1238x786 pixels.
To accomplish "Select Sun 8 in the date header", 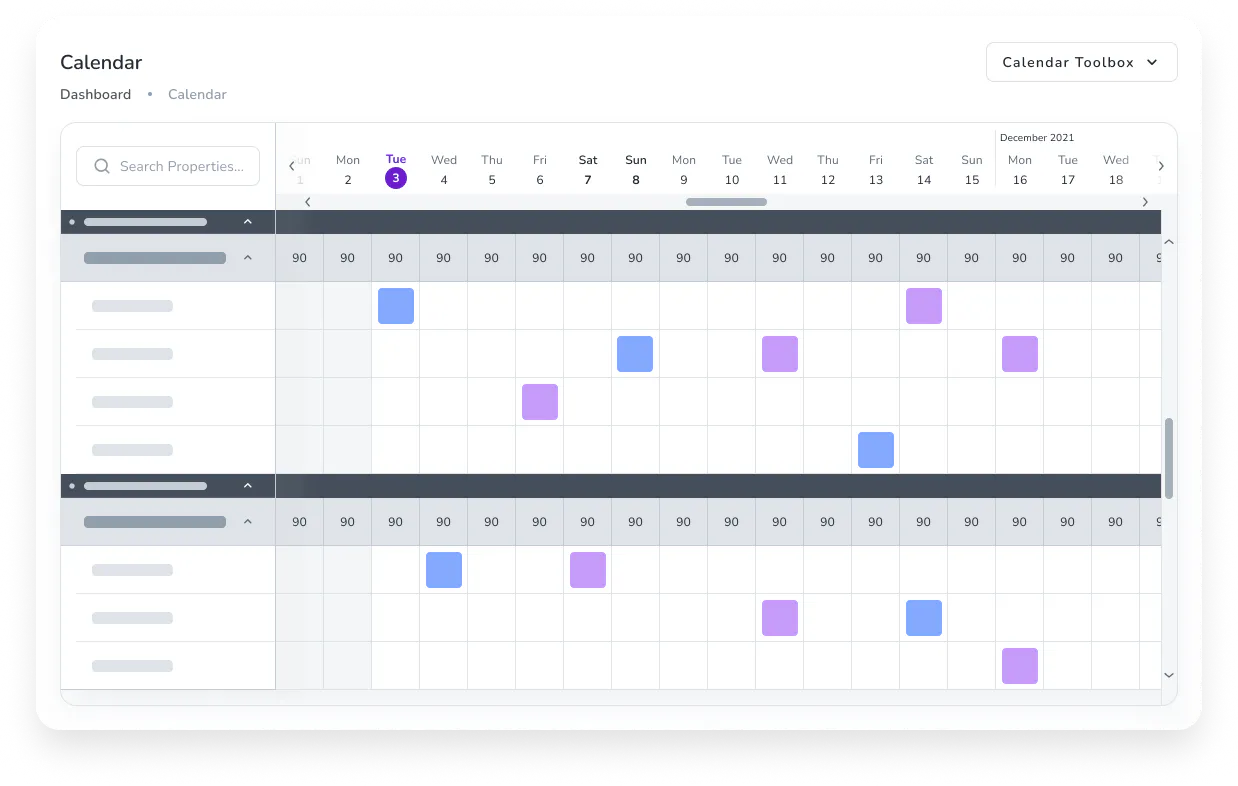I will tap(636, 170).
